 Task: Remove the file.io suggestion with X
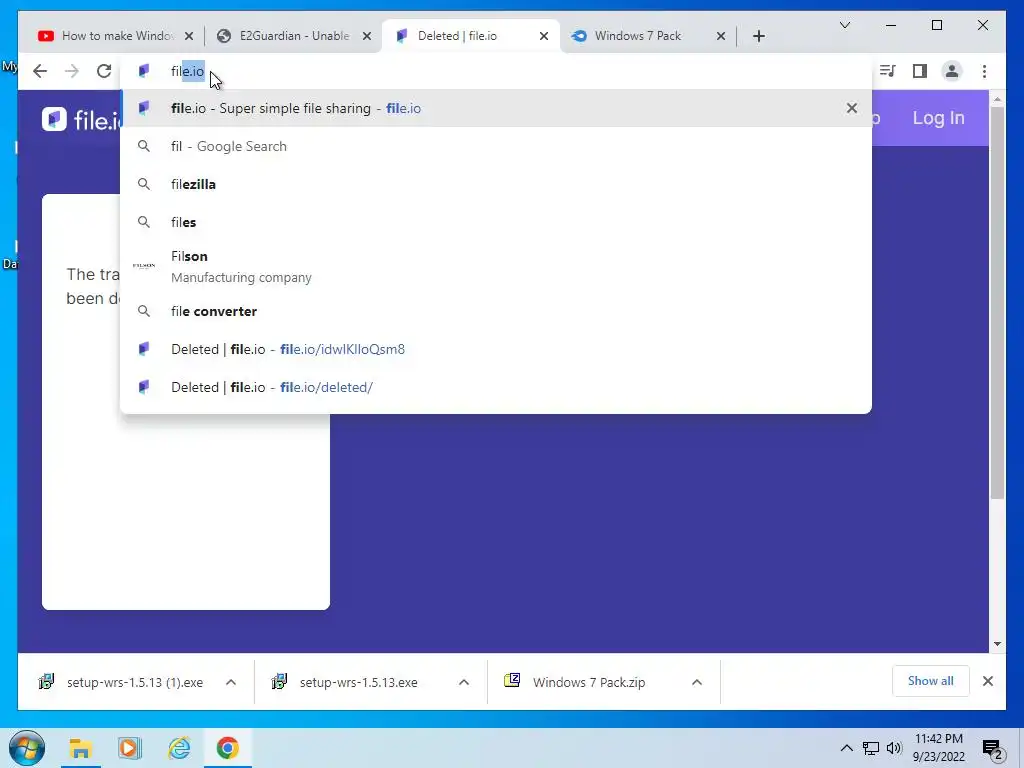click(x=852, y=108)
